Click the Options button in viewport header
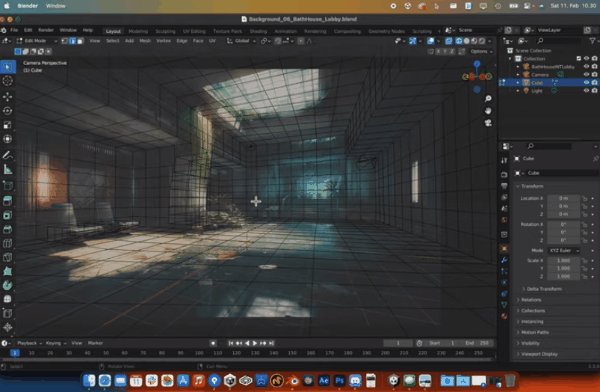600x392 pixels. [481, 51]
